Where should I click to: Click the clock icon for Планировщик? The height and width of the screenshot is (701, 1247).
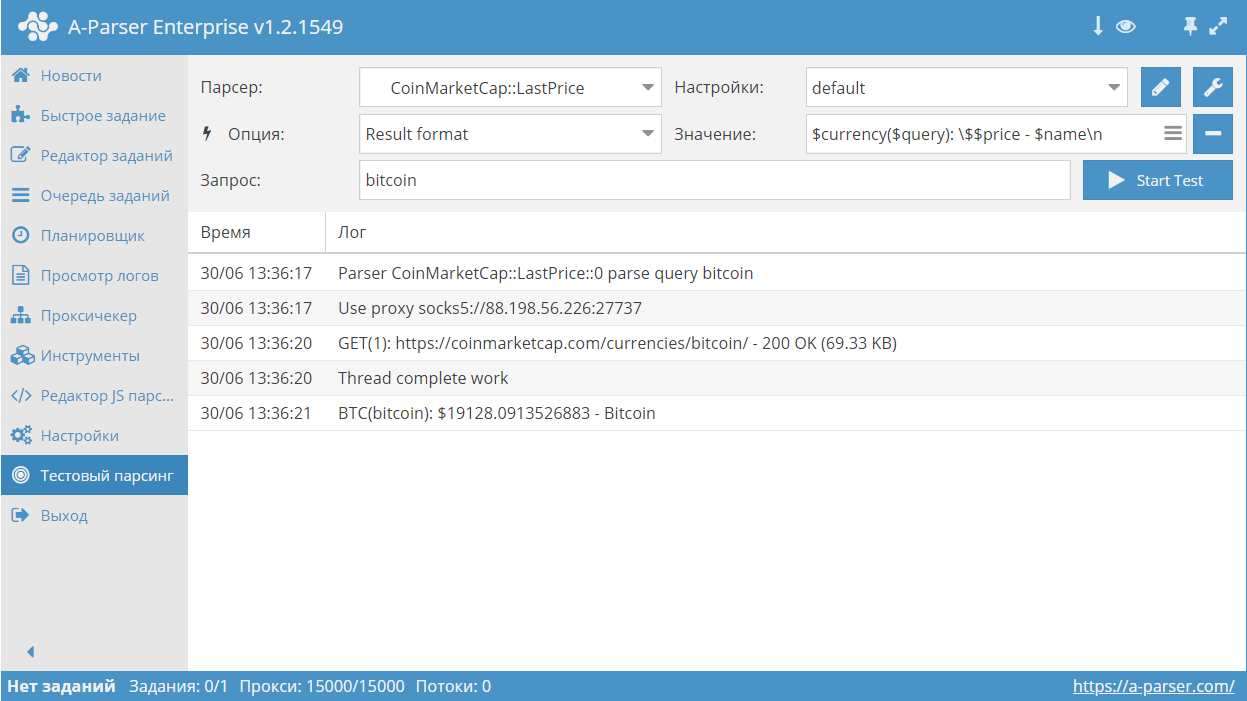pyautogui.click(x=21, y=235)
